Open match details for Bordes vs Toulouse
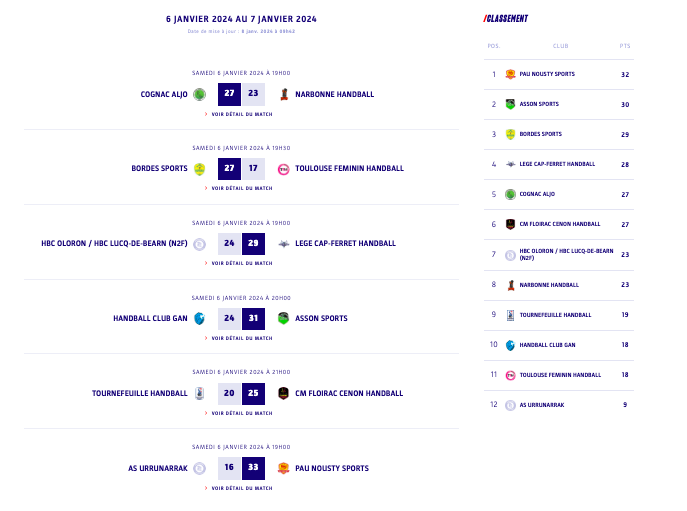687x511 pixels. tap(241, 188)
